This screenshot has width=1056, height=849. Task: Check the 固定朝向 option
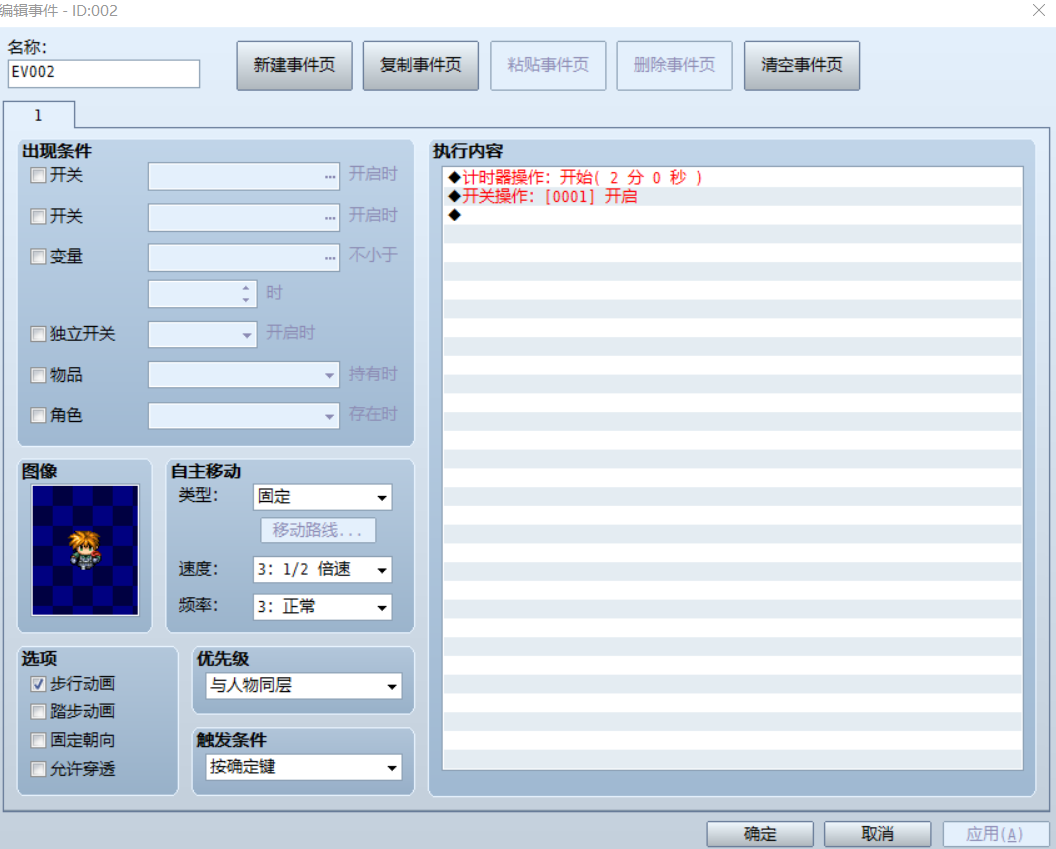[38, 741]
